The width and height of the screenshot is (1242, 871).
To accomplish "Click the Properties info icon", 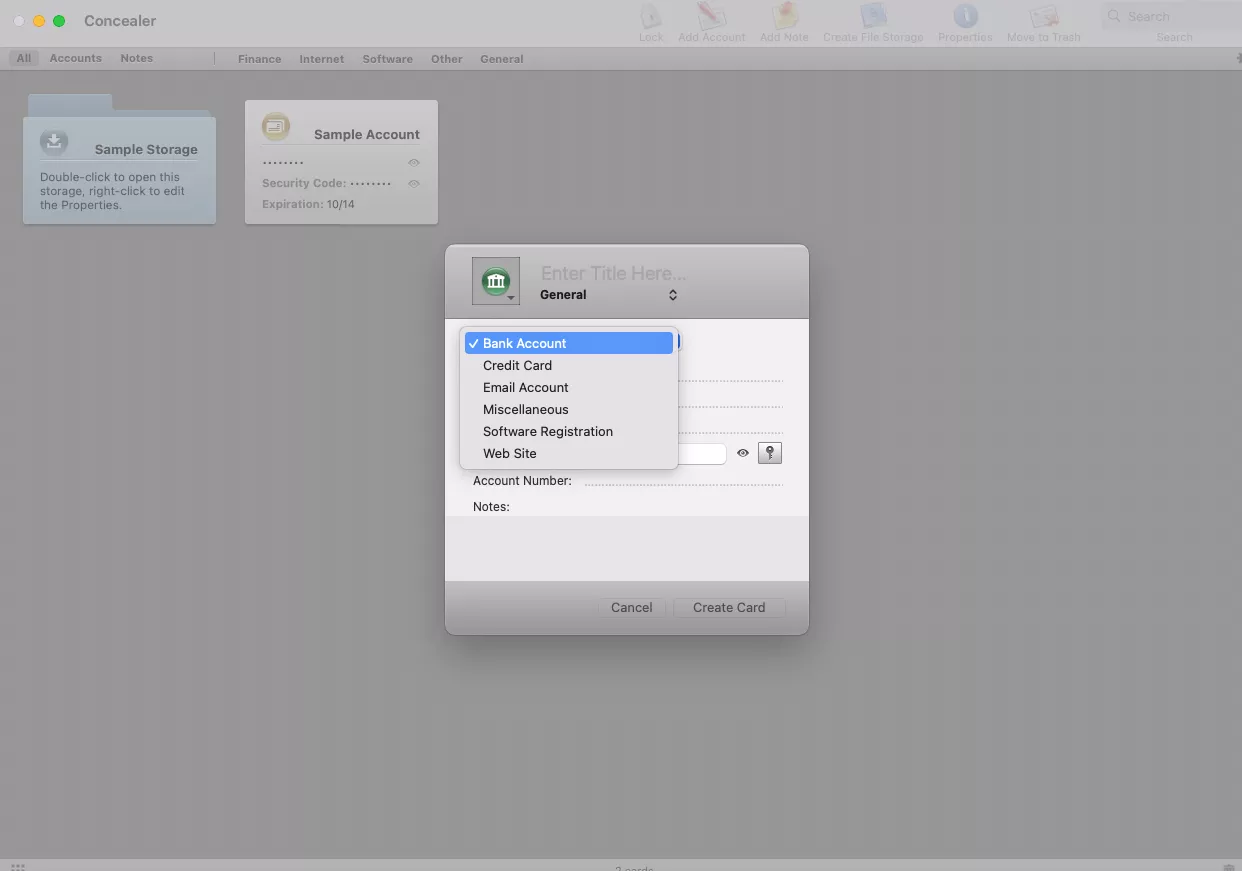I will [965, 18].
